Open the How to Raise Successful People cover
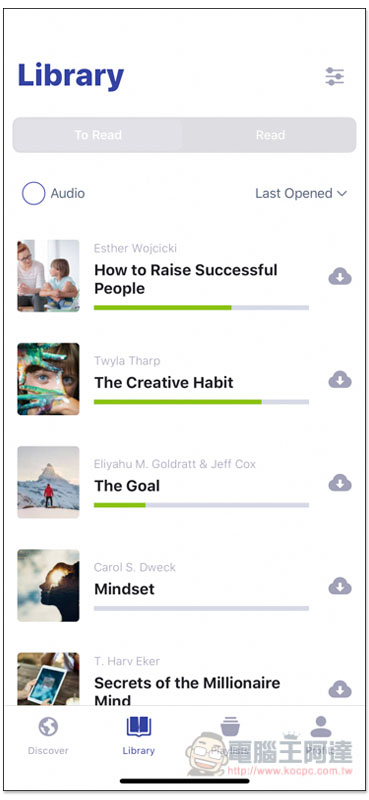The width and height of the screenshot is (369, 800). point(48,276)
